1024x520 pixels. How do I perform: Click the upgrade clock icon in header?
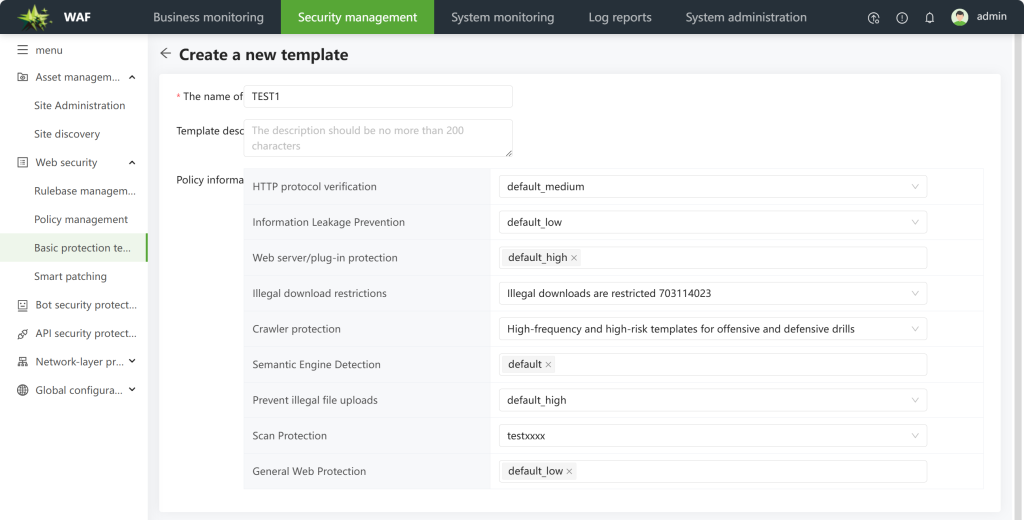coord(874,18)
